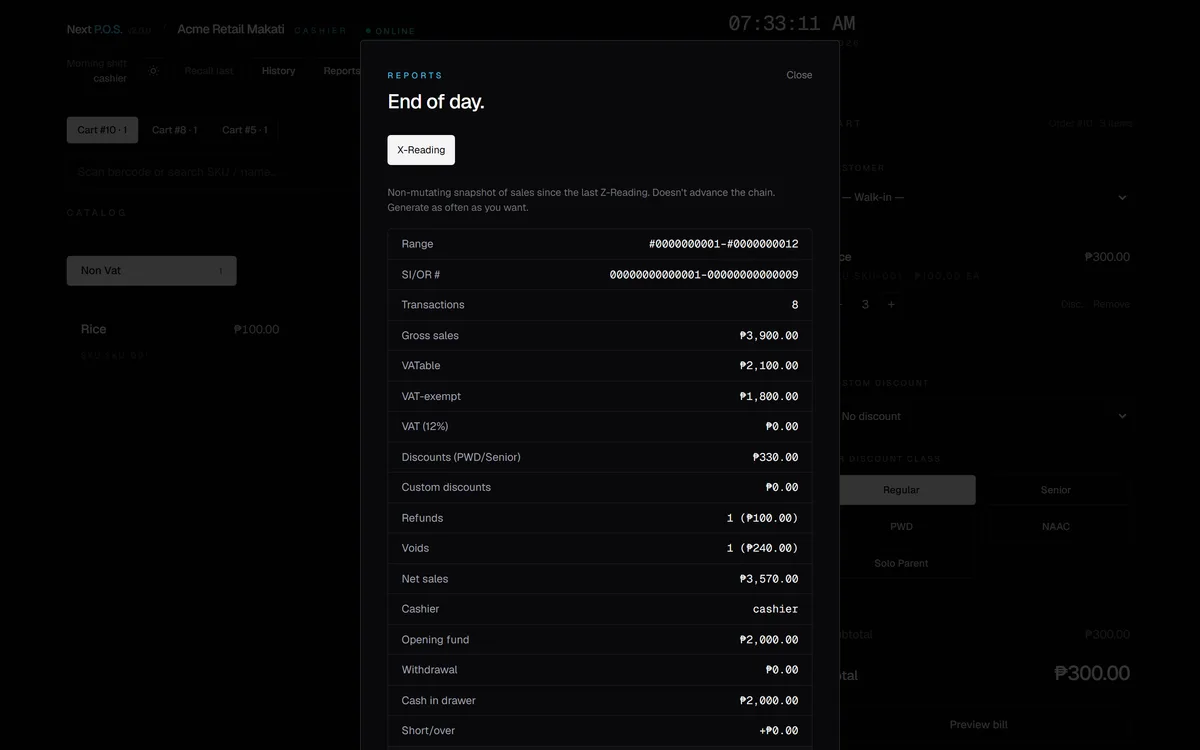Increase Rice quantity with plus button
The height and width of the screenshot is (750, 1200).
(891, 304)
